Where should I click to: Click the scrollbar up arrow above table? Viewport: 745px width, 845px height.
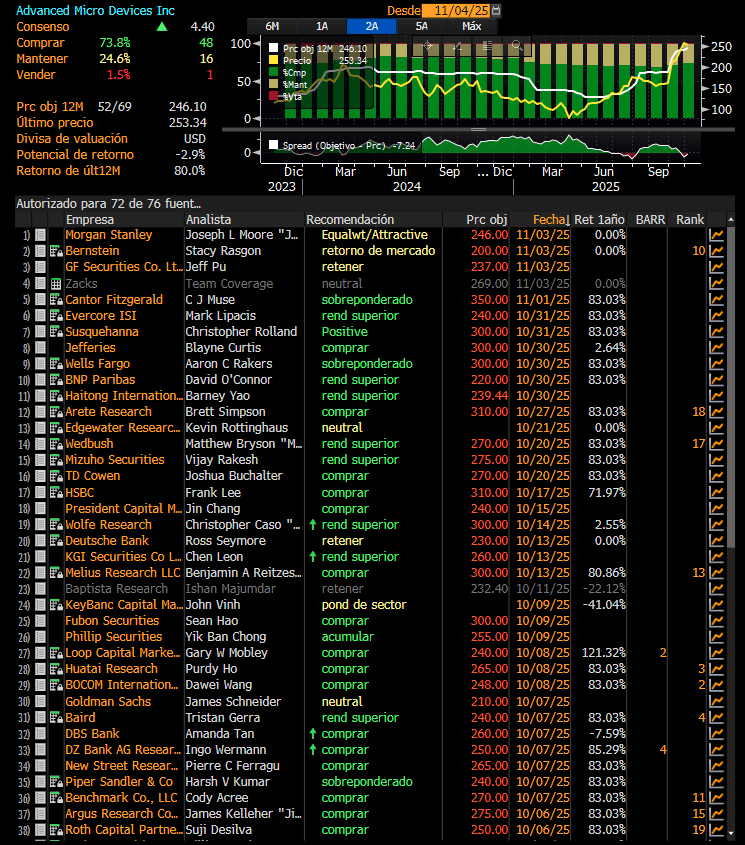point(731,219)
